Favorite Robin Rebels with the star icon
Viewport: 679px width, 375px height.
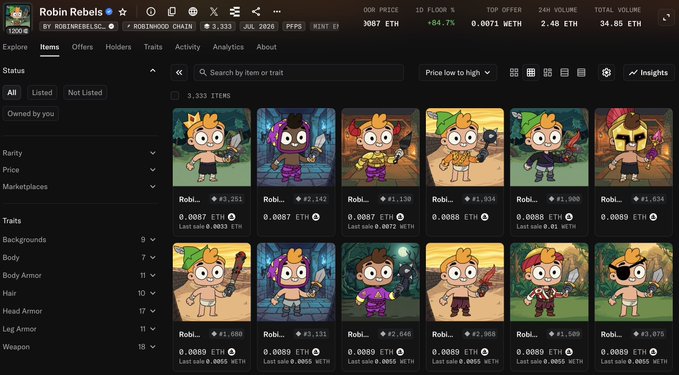[x=123, y=12]
